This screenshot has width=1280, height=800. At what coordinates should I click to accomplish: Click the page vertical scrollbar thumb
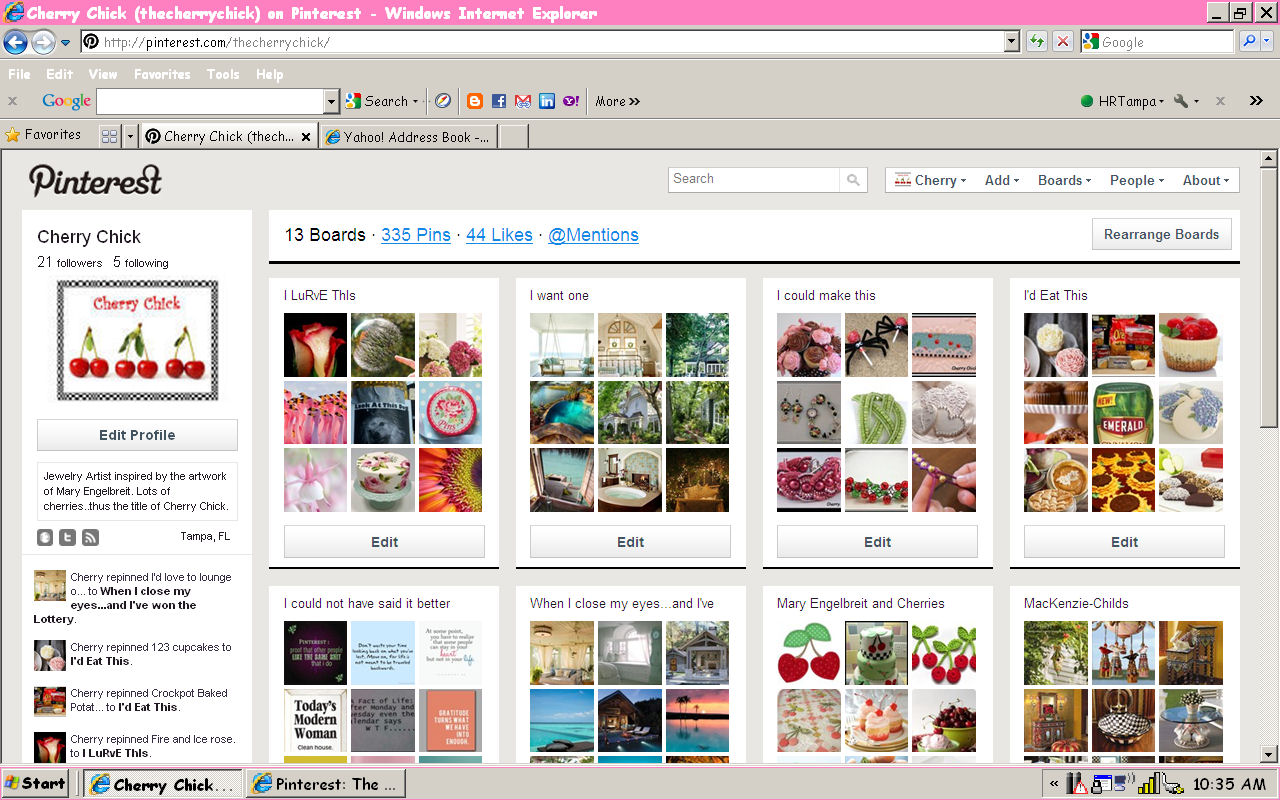point(1269,297)
